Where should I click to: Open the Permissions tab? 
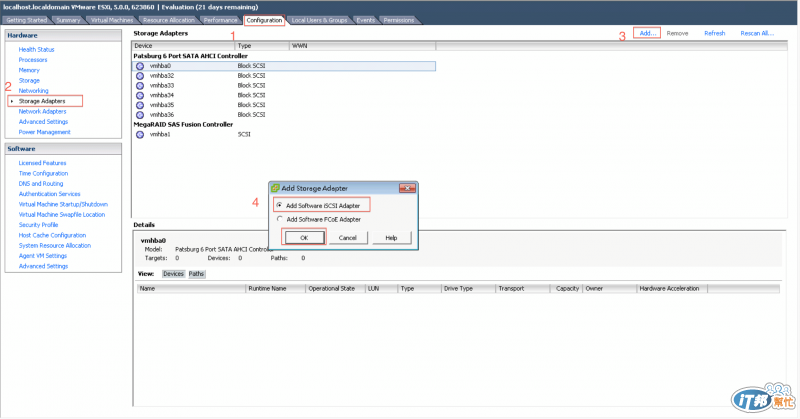pyautogui.click(x=398, y=20)
